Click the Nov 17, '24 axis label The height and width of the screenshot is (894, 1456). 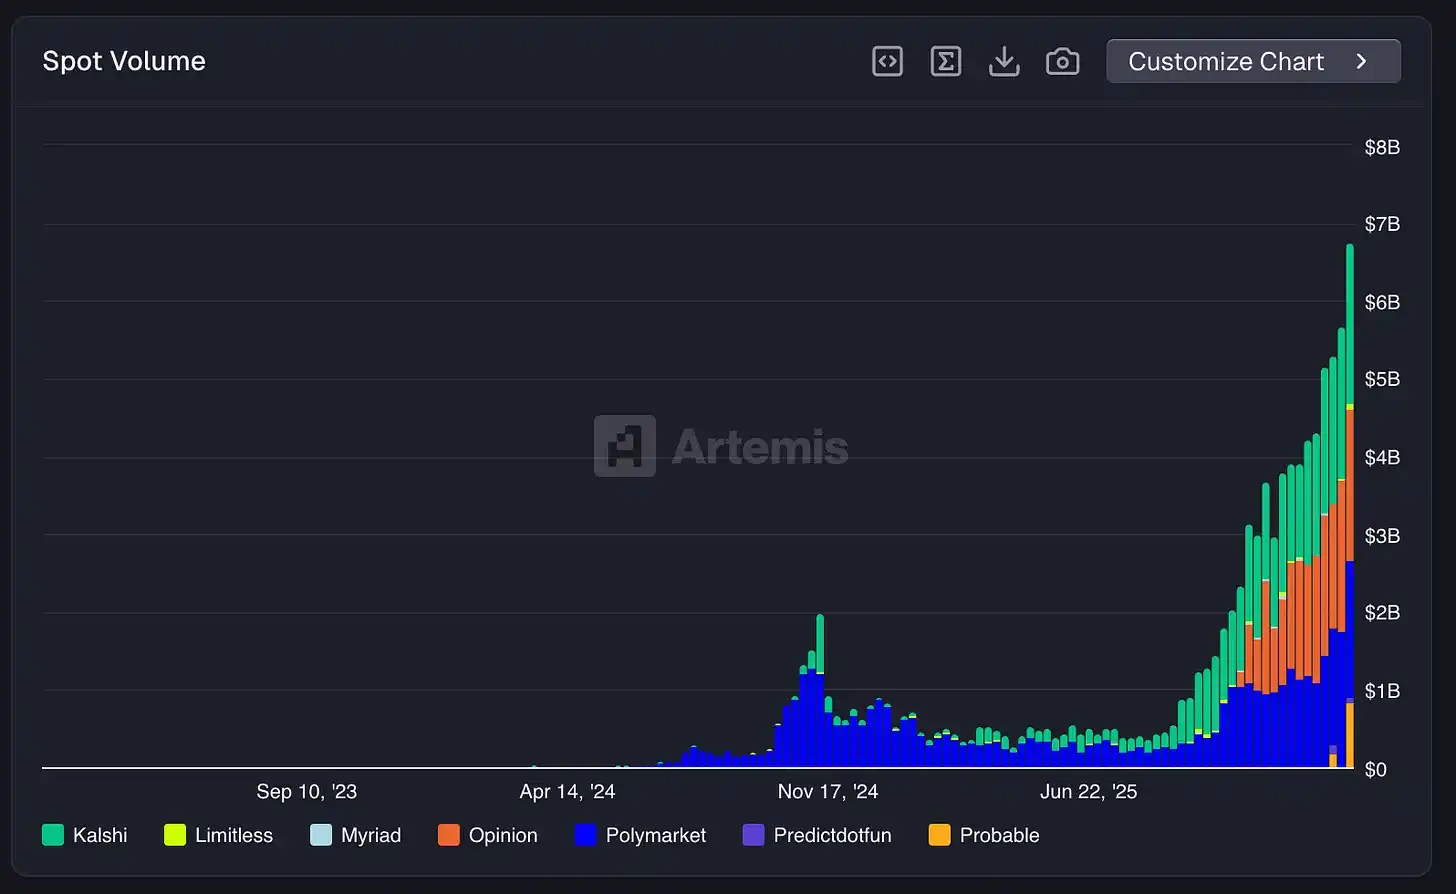[828, 791]
